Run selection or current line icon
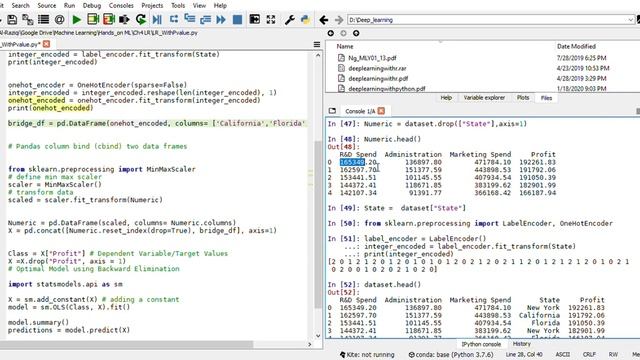 [x=124, y=20]
